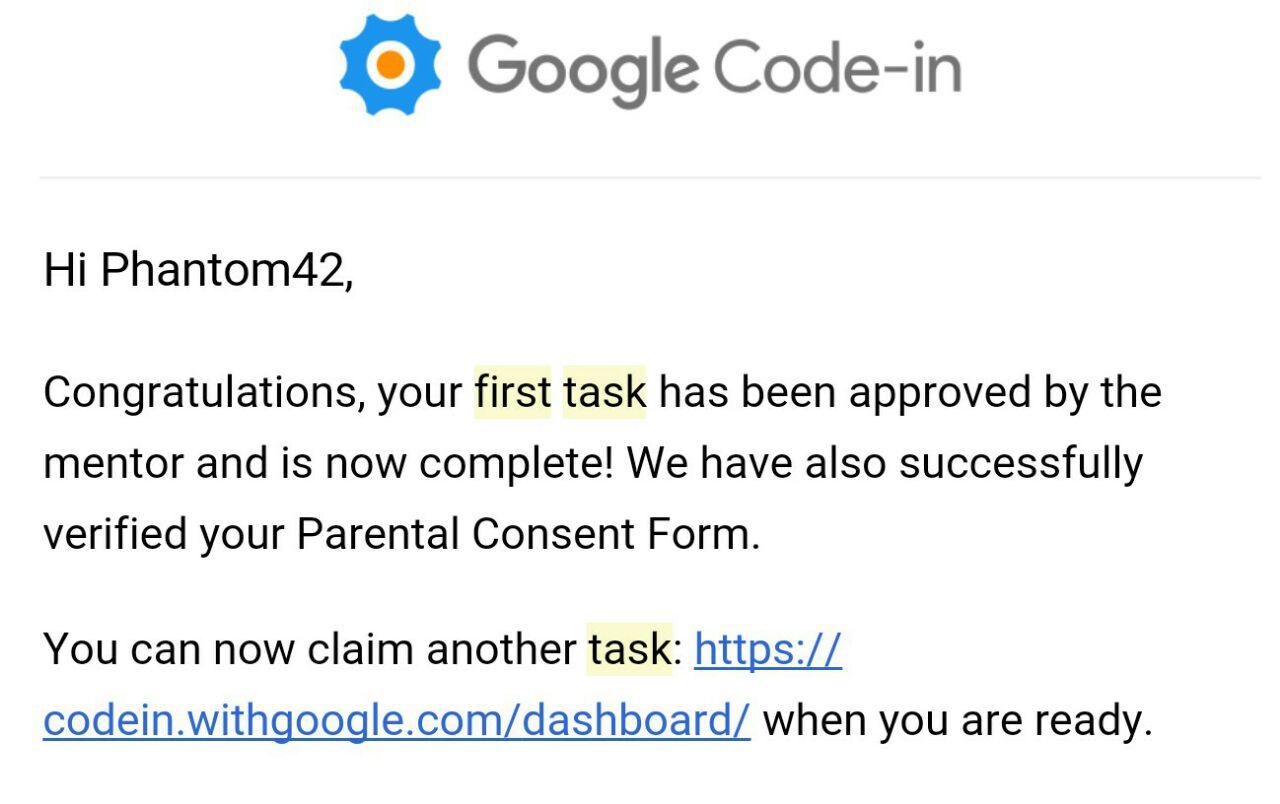
Task: Select the username "Phantom42"
Action: click(x=223, y=270)
